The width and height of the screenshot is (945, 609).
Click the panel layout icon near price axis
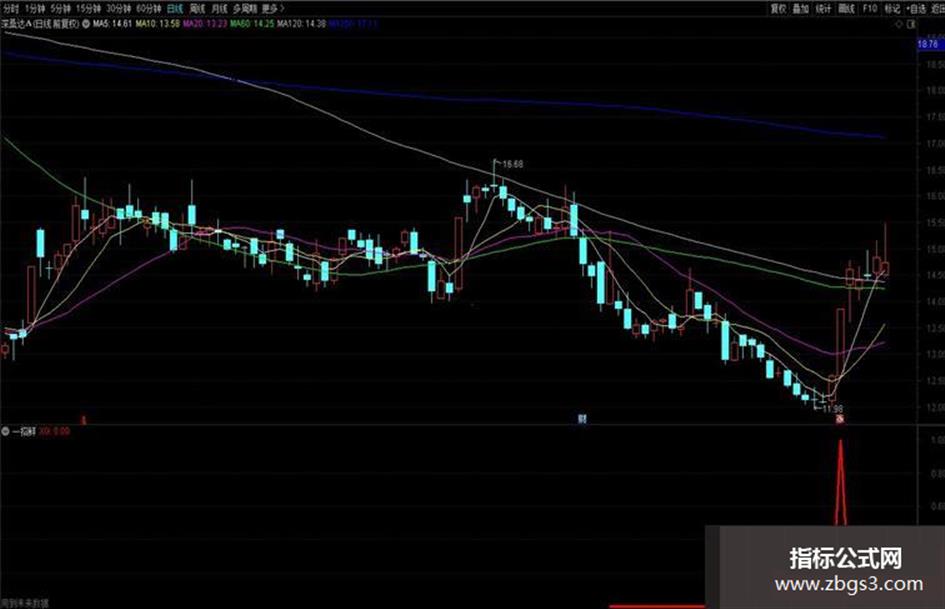pos(911,24)
